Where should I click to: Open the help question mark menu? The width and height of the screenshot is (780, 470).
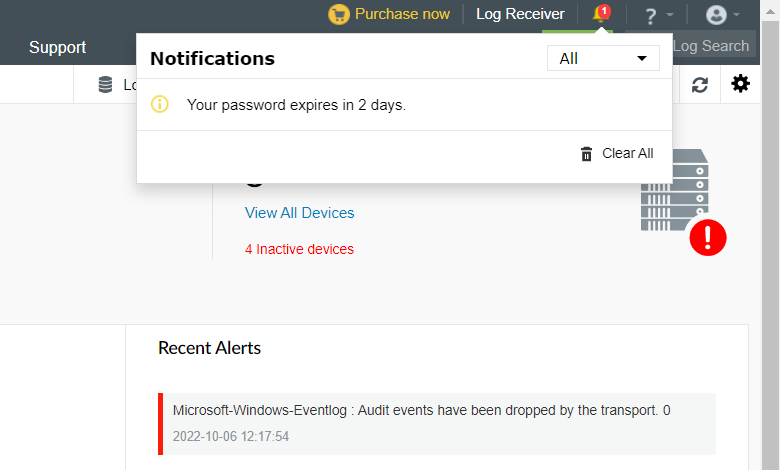[651, 15]
